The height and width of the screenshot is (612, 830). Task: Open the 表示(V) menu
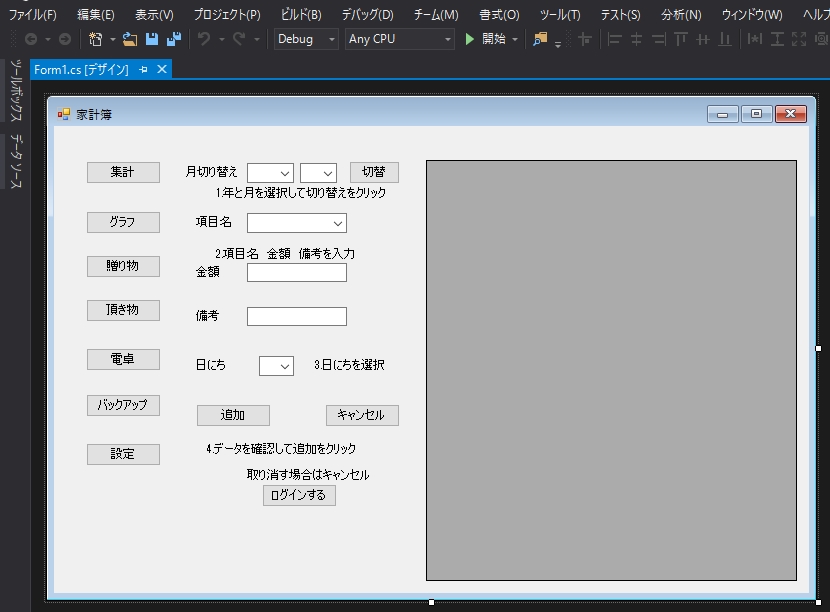[x=154, y=15]
